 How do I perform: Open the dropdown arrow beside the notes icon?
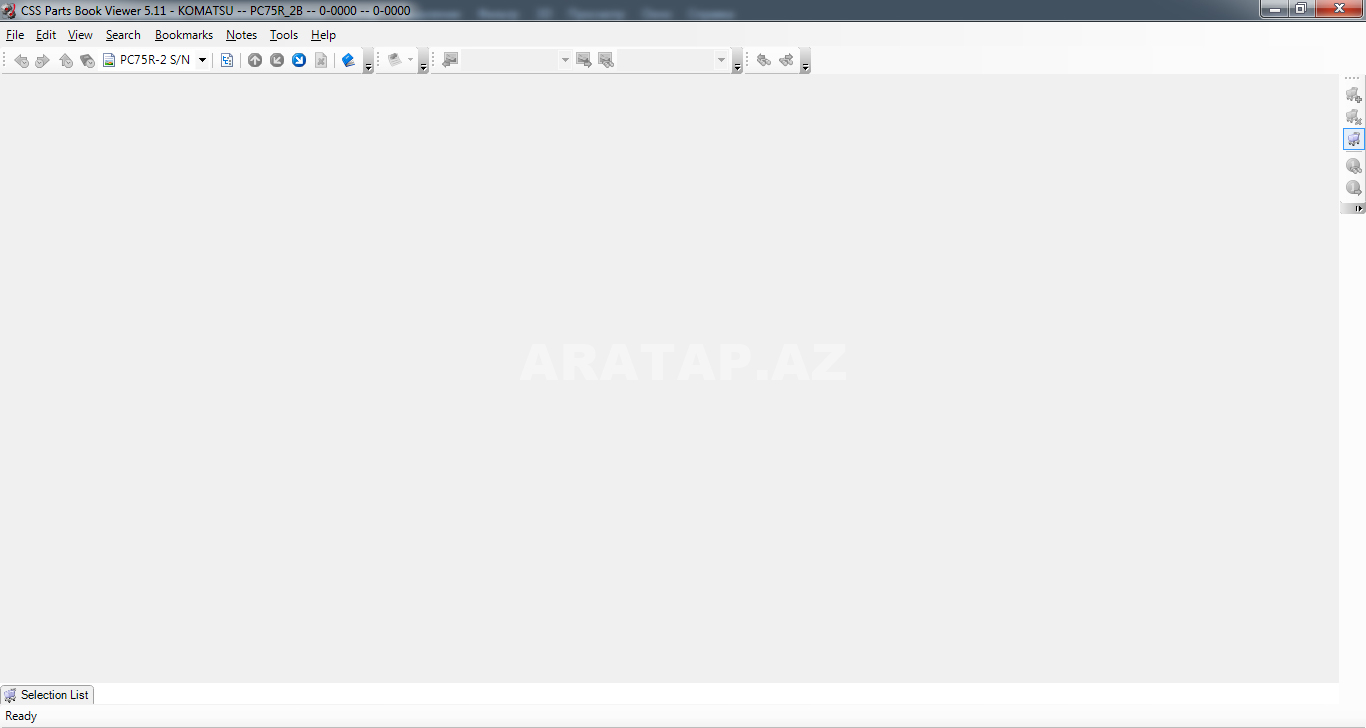click(410, 60)
